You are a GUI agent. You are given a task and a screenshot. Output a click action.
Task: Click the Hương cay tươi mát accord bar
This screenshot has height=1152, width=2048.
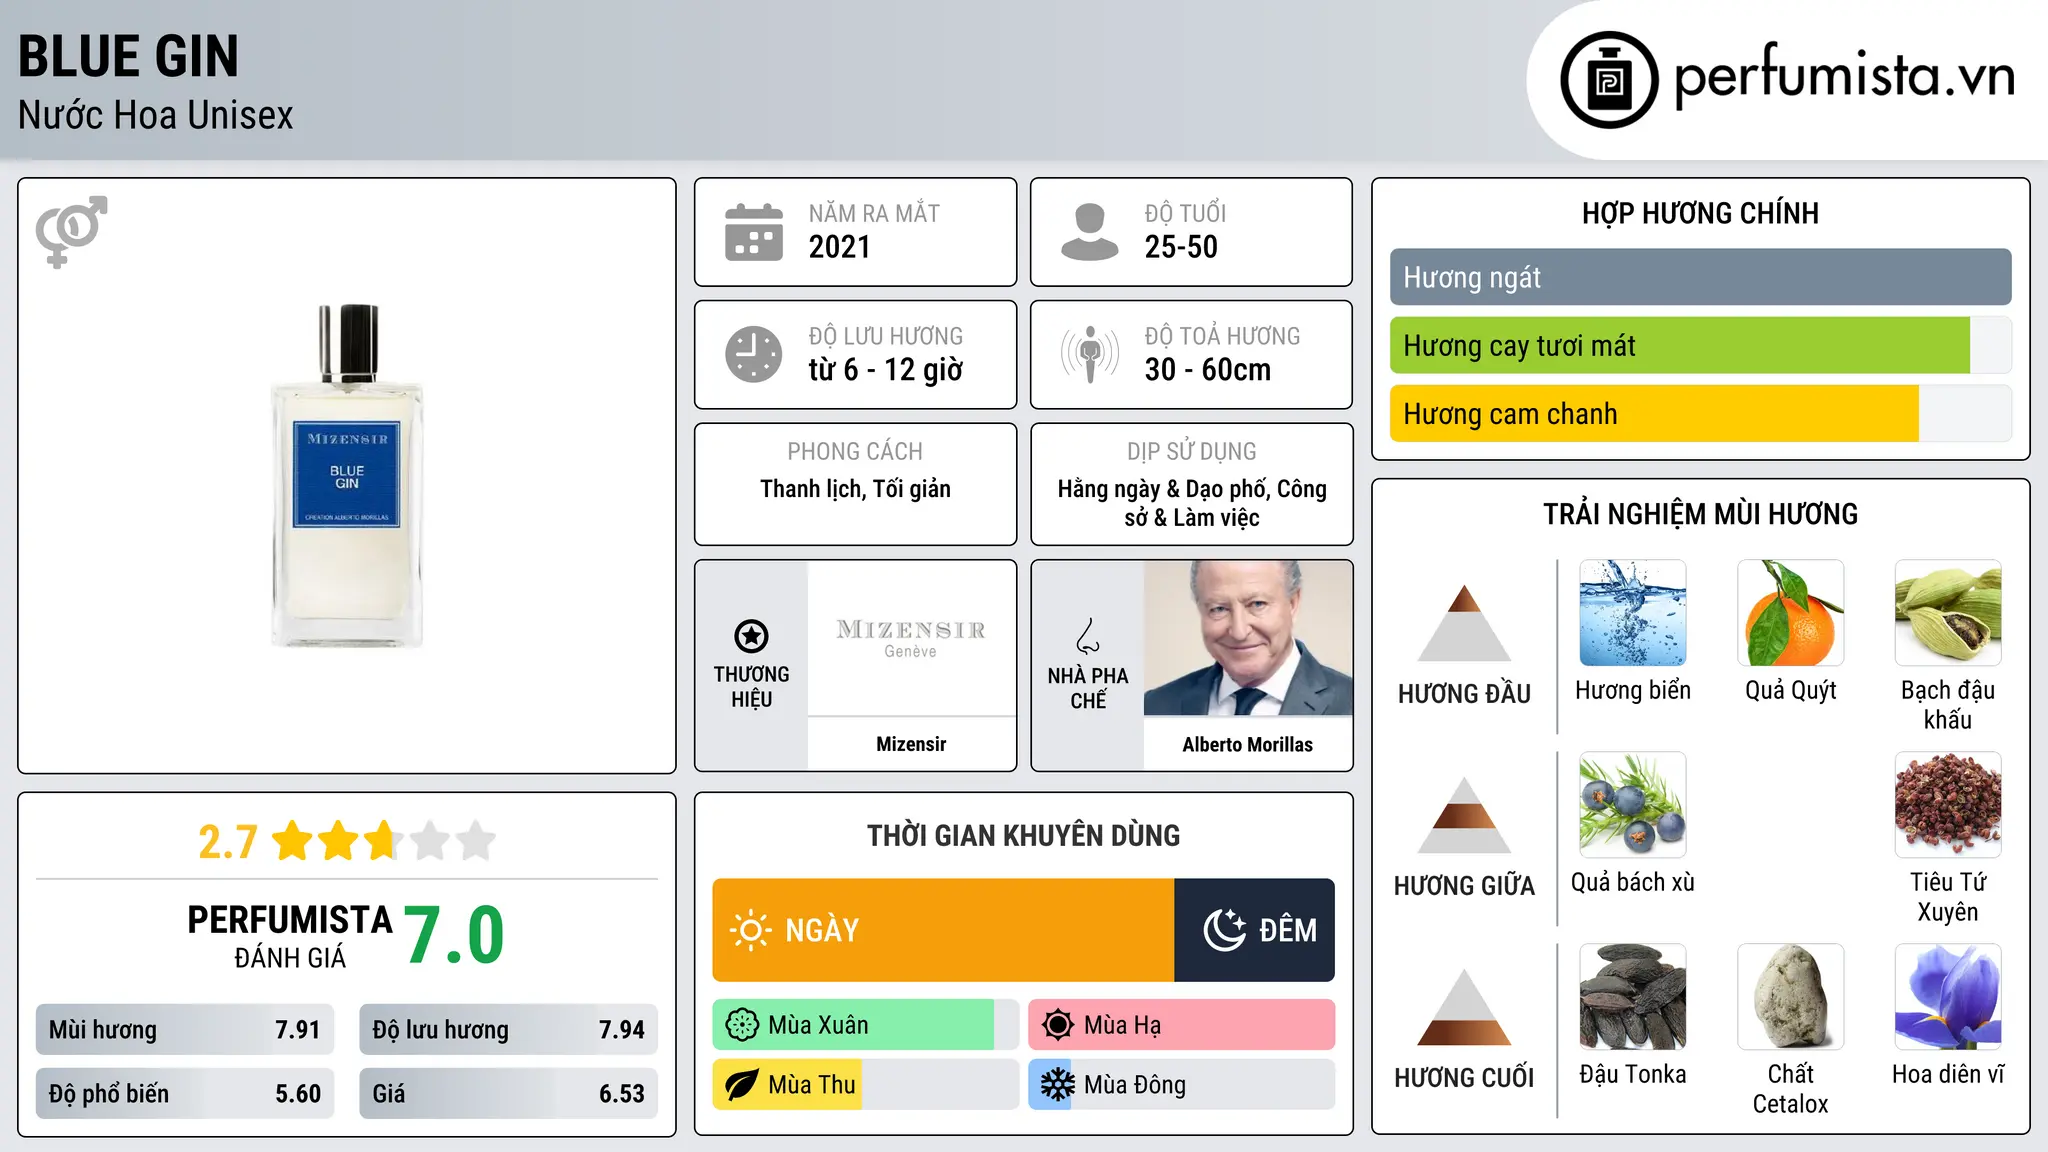1700,345
